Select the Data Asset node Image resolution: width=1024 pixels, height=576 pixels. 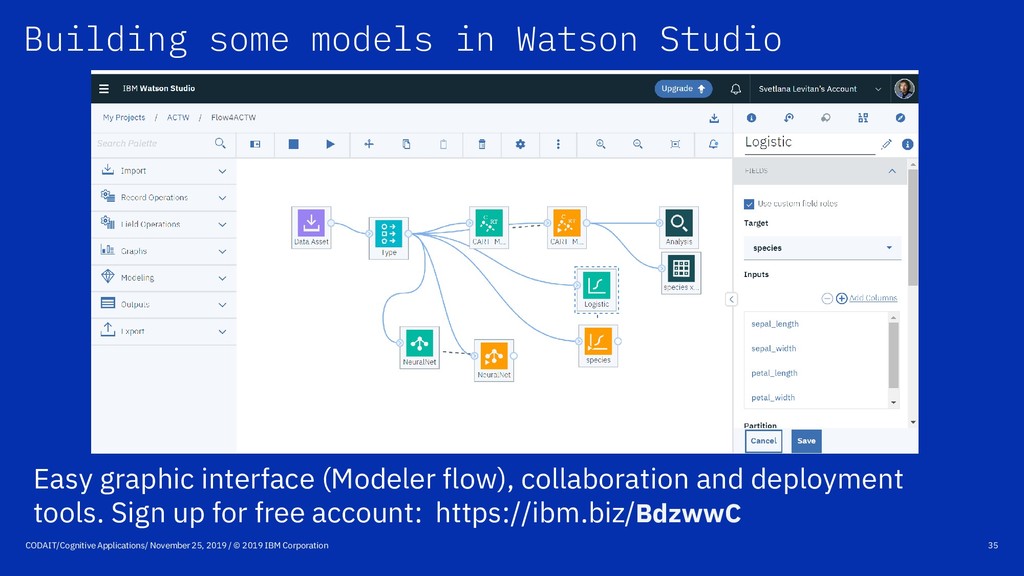pos(312,227)
